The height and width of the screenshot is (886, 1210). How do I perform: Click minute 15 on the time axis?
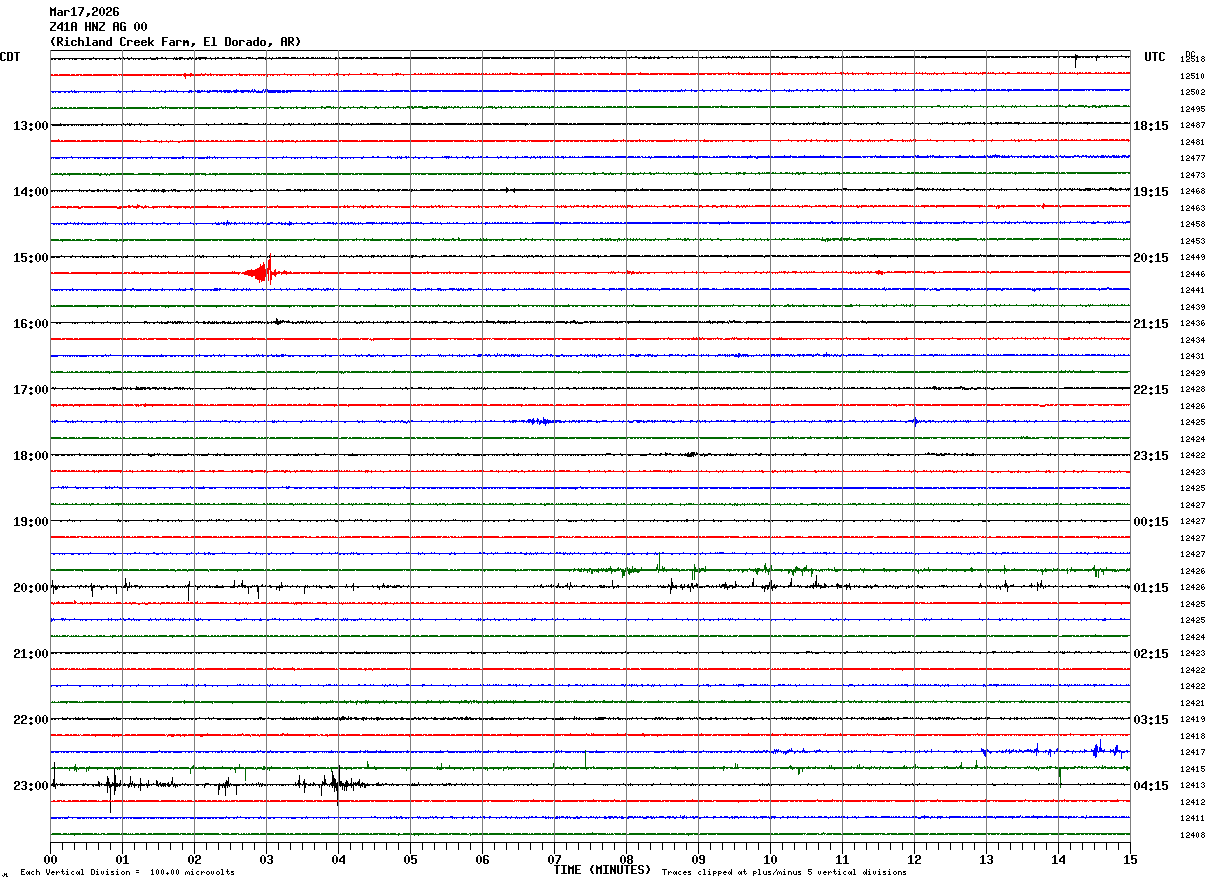pyautogui.click(x=1130, y=859)
